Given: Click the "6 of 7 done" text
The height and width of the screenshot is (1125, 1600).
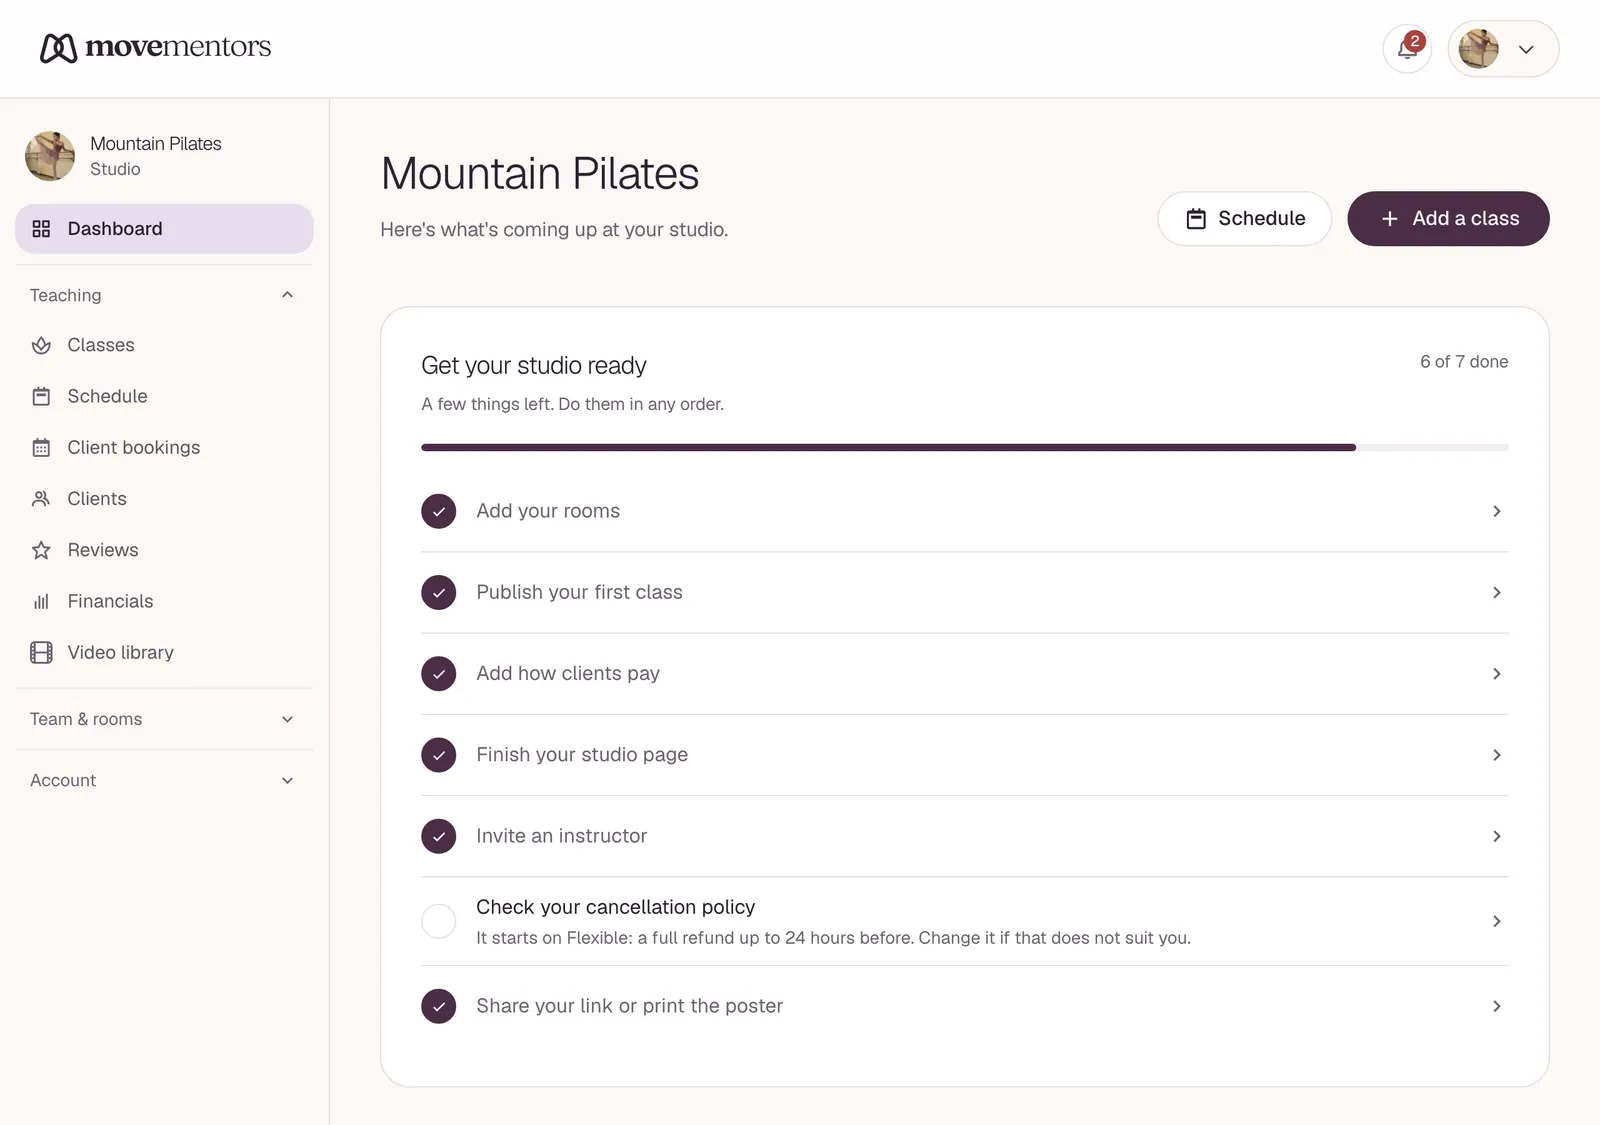Looking at the screenshot, I should coord(1464,362).
